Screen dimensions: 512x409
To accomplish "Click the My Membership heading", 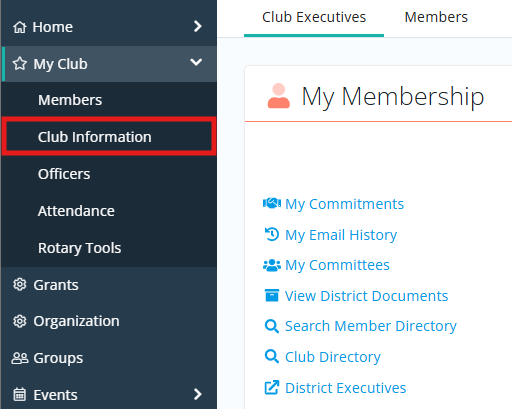I will tap(393, 97).
